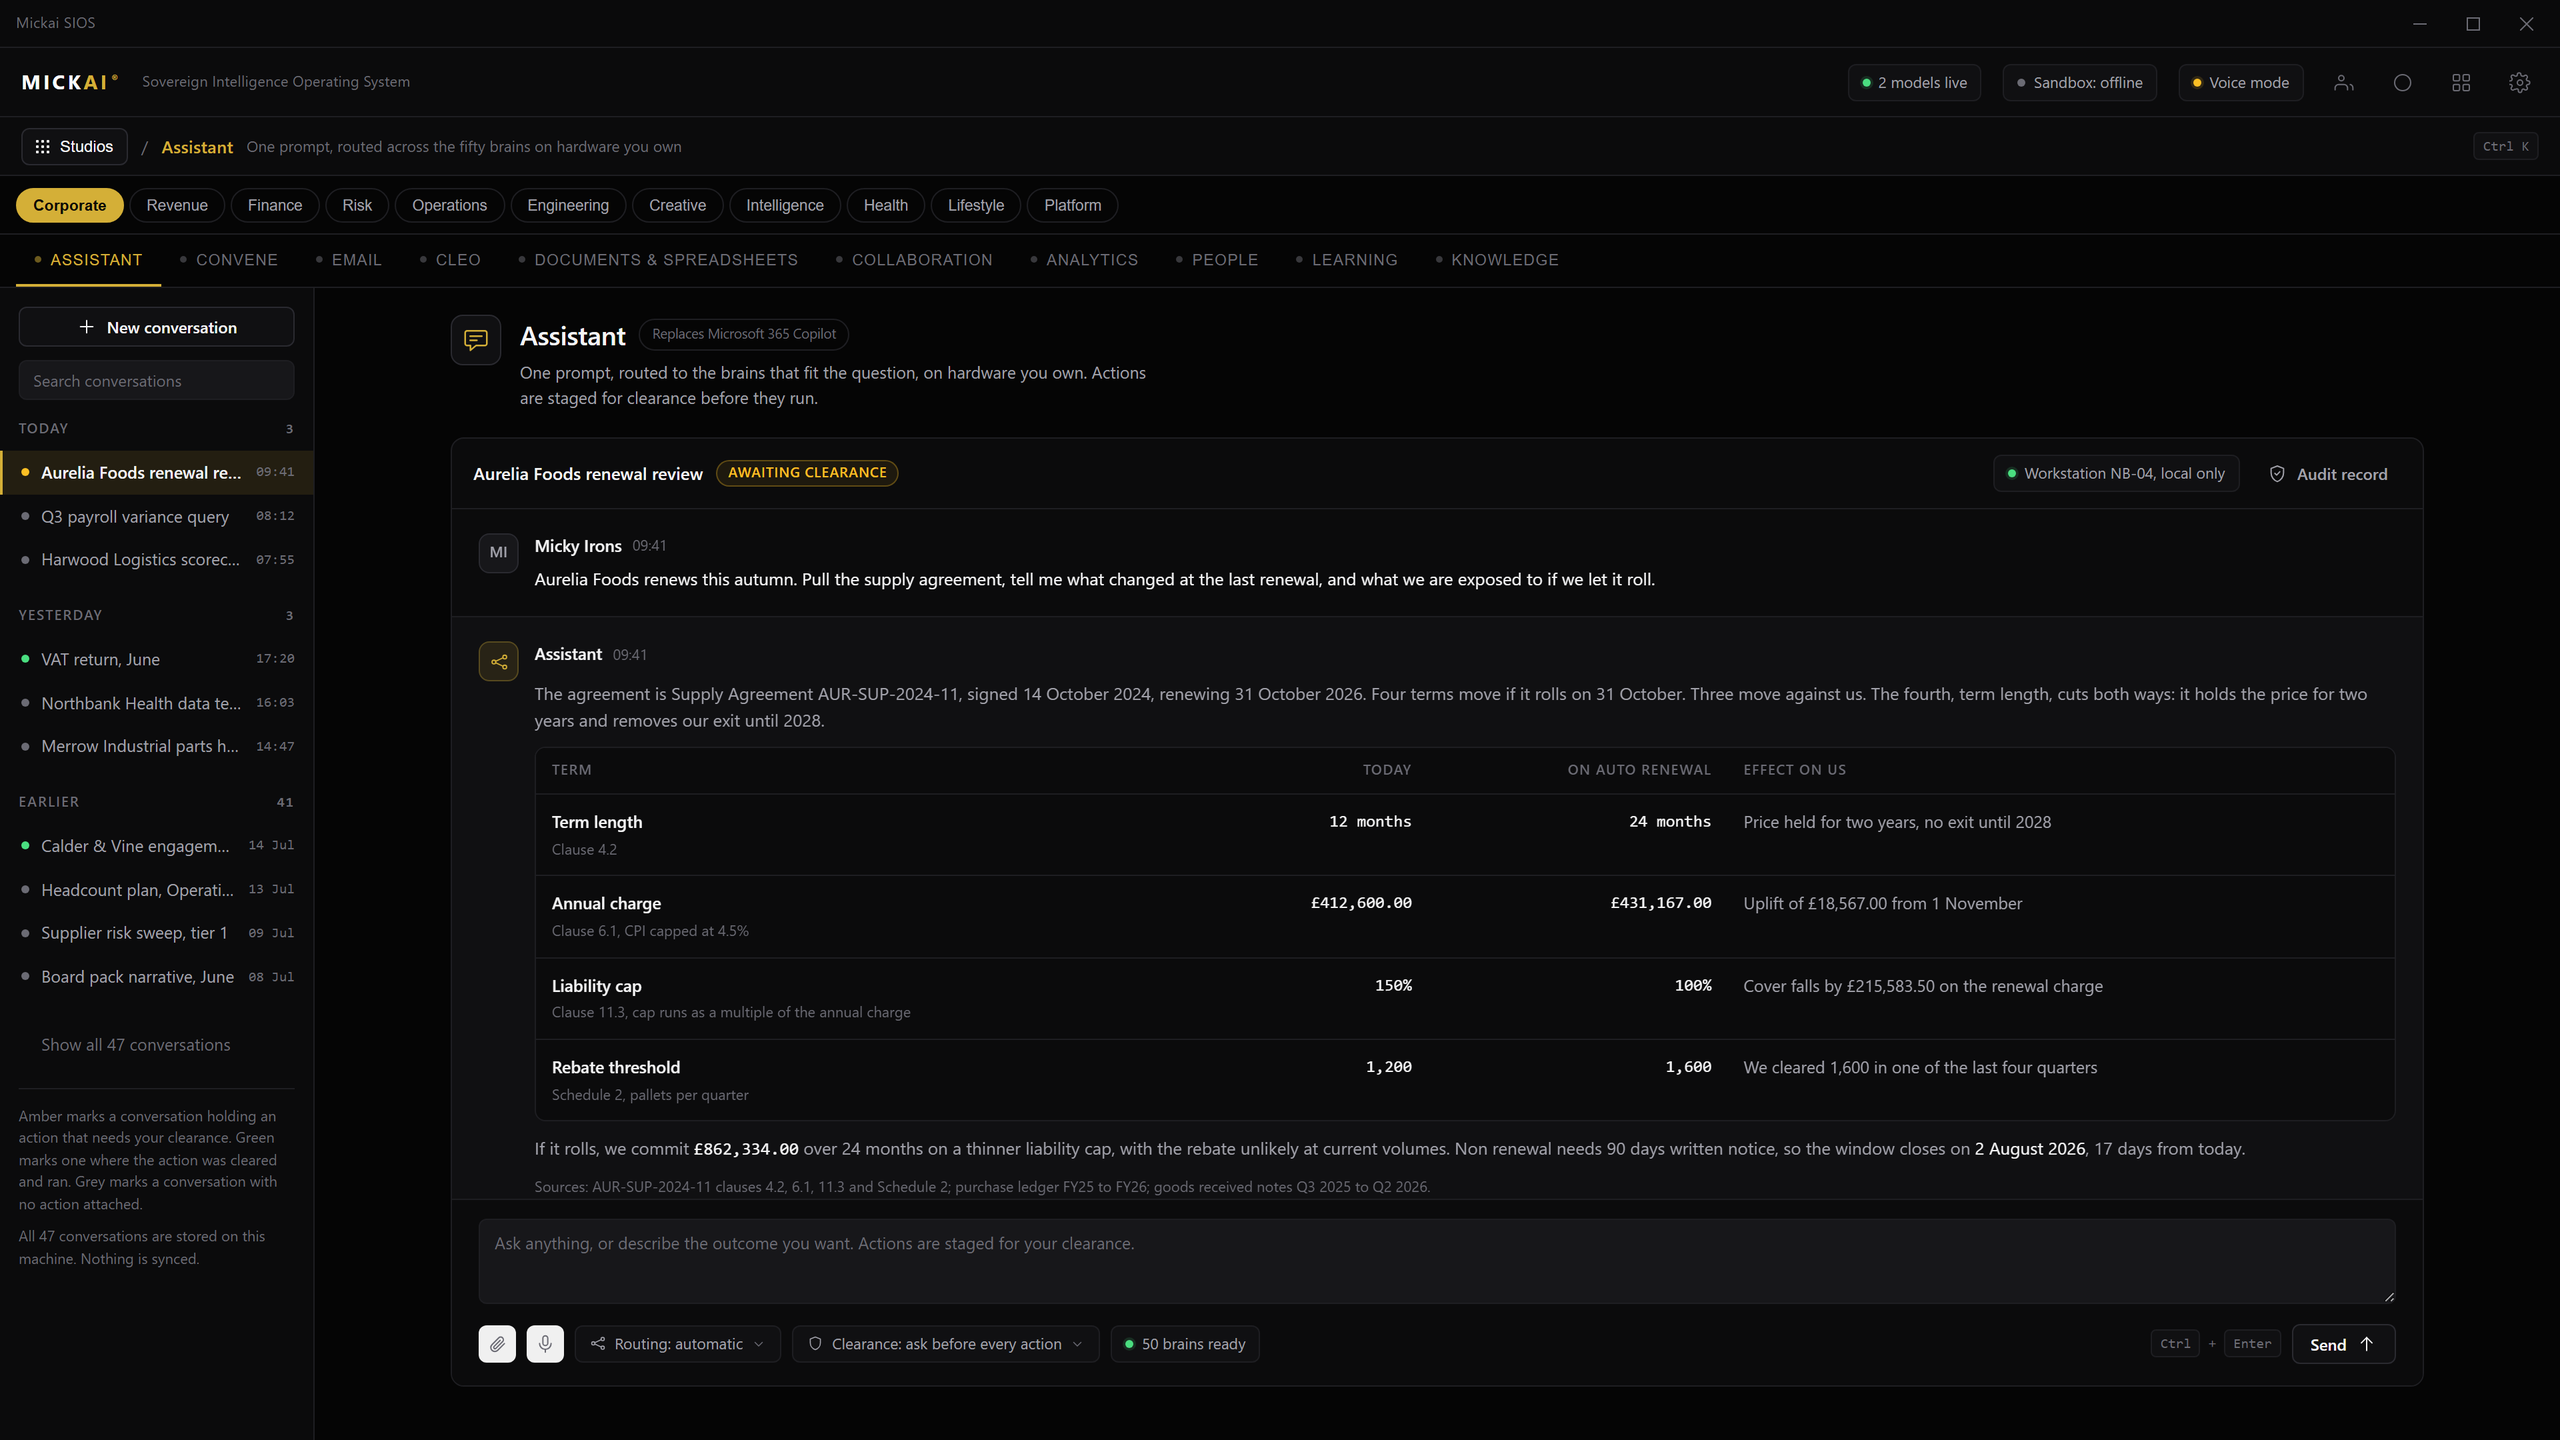This screenshot has height=1440, width=2560.
Task: Select the Revenue category pill
Action: (x=177, y=205)
